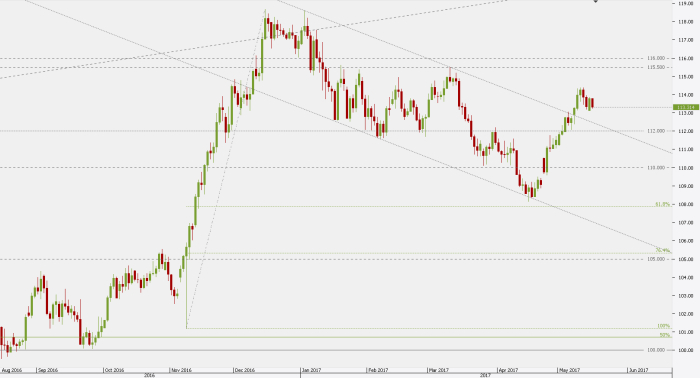Click the 110.000 horizontal line label

656,167
